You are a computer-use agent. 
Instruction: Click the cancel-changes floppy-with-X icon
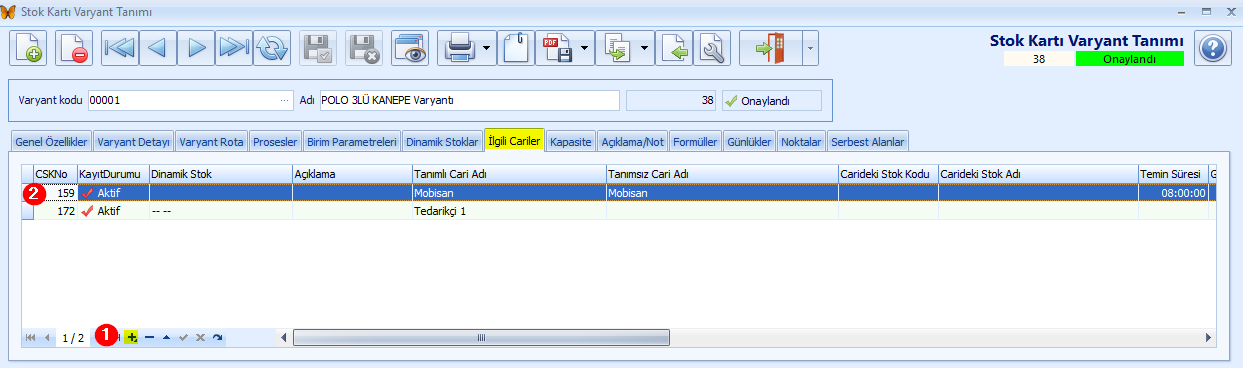click(364, 48)
